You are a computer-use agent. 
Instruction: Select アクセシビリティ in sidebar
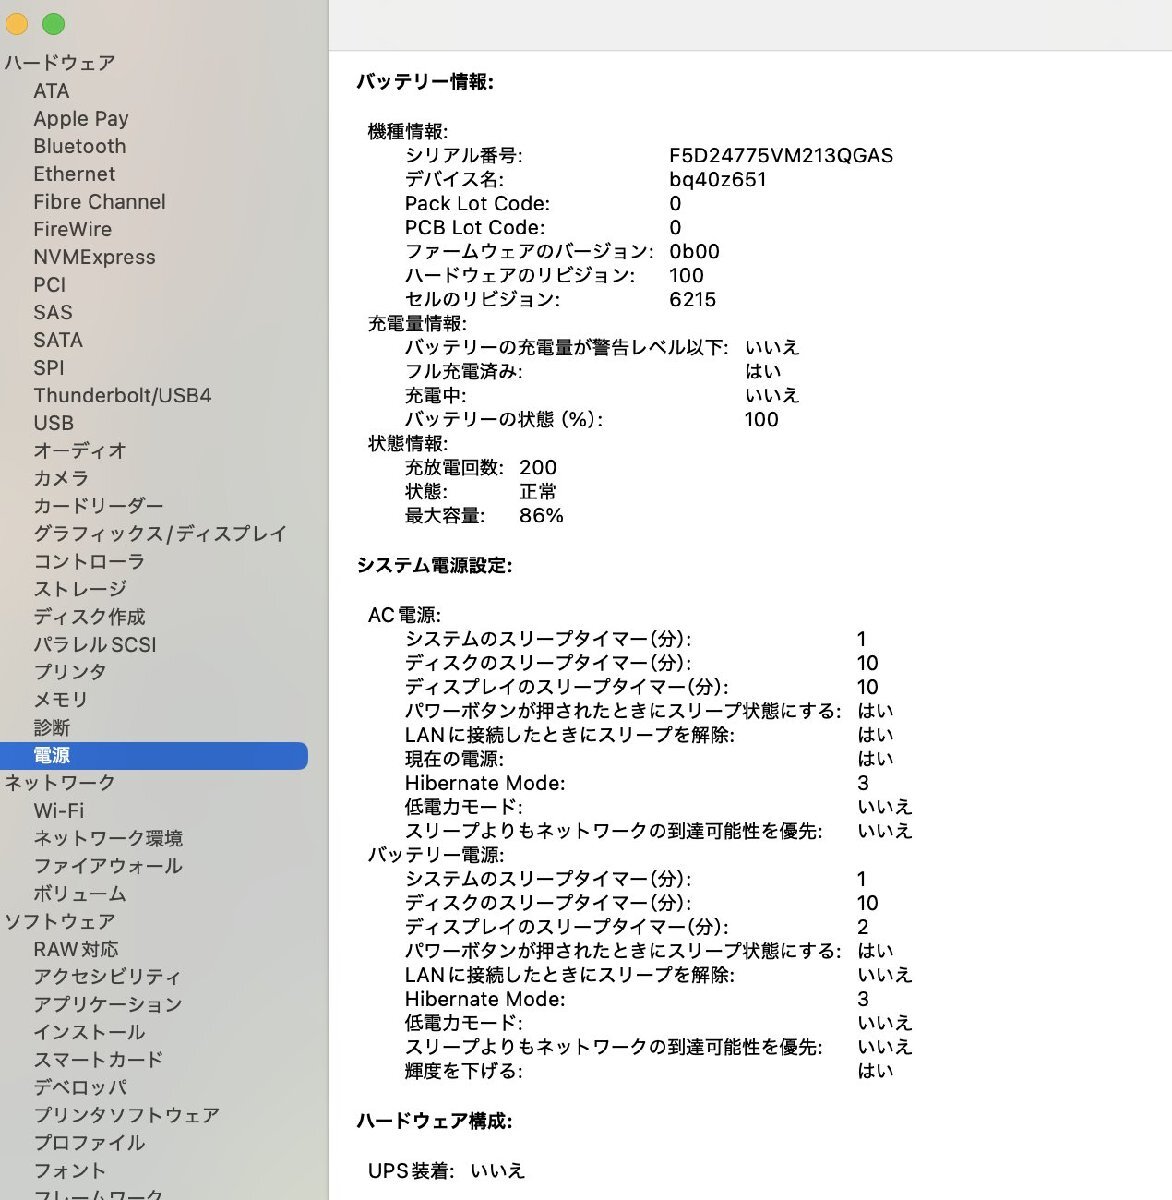107,977
